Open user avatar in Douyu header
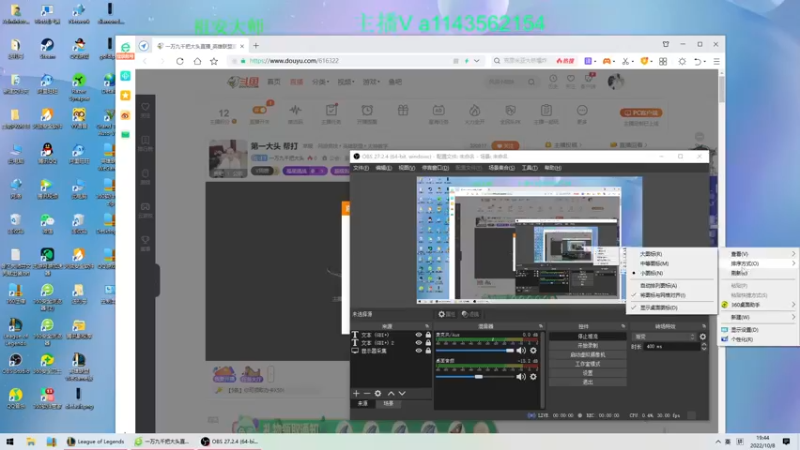This screenshot has height=450, width=800. (615, 82)
